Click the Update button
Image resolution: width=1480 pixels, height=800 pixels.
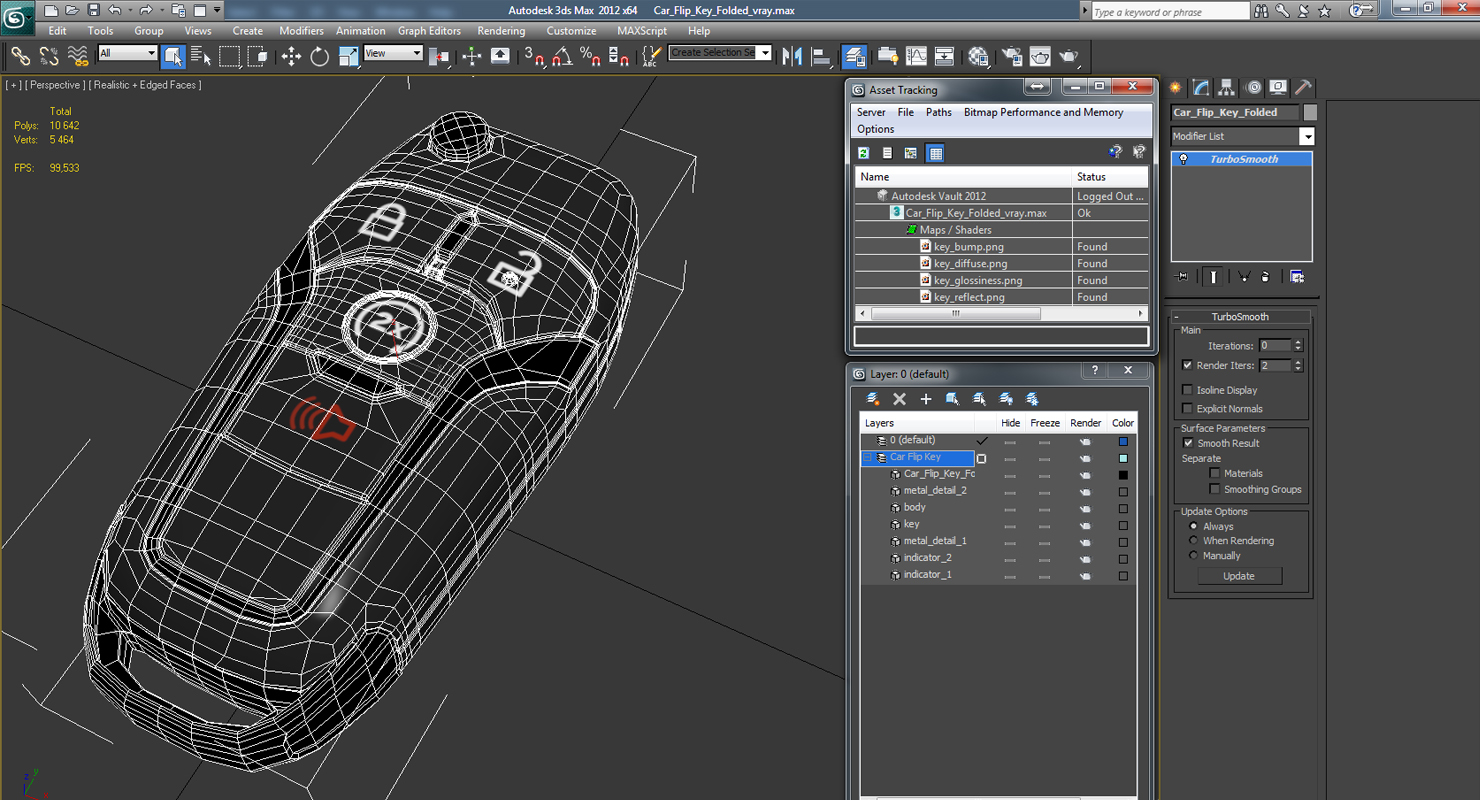tap(1238, 576)
